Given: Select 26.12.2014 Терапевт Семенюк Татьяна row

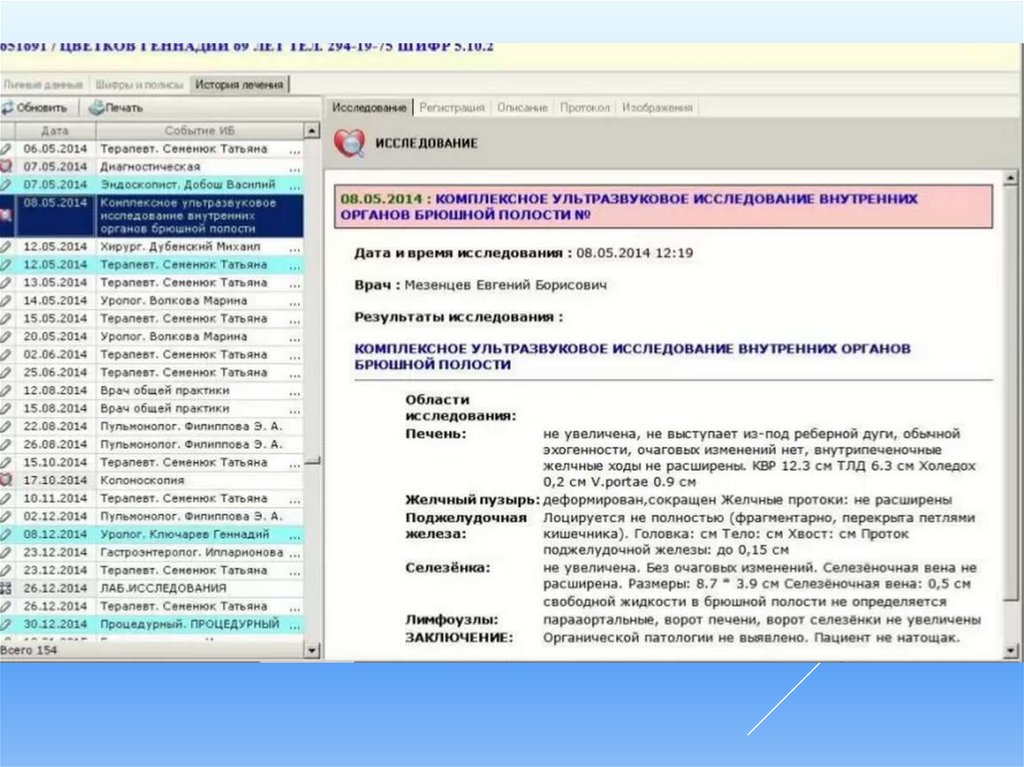Looking at the screenshot, I should 152,606.
